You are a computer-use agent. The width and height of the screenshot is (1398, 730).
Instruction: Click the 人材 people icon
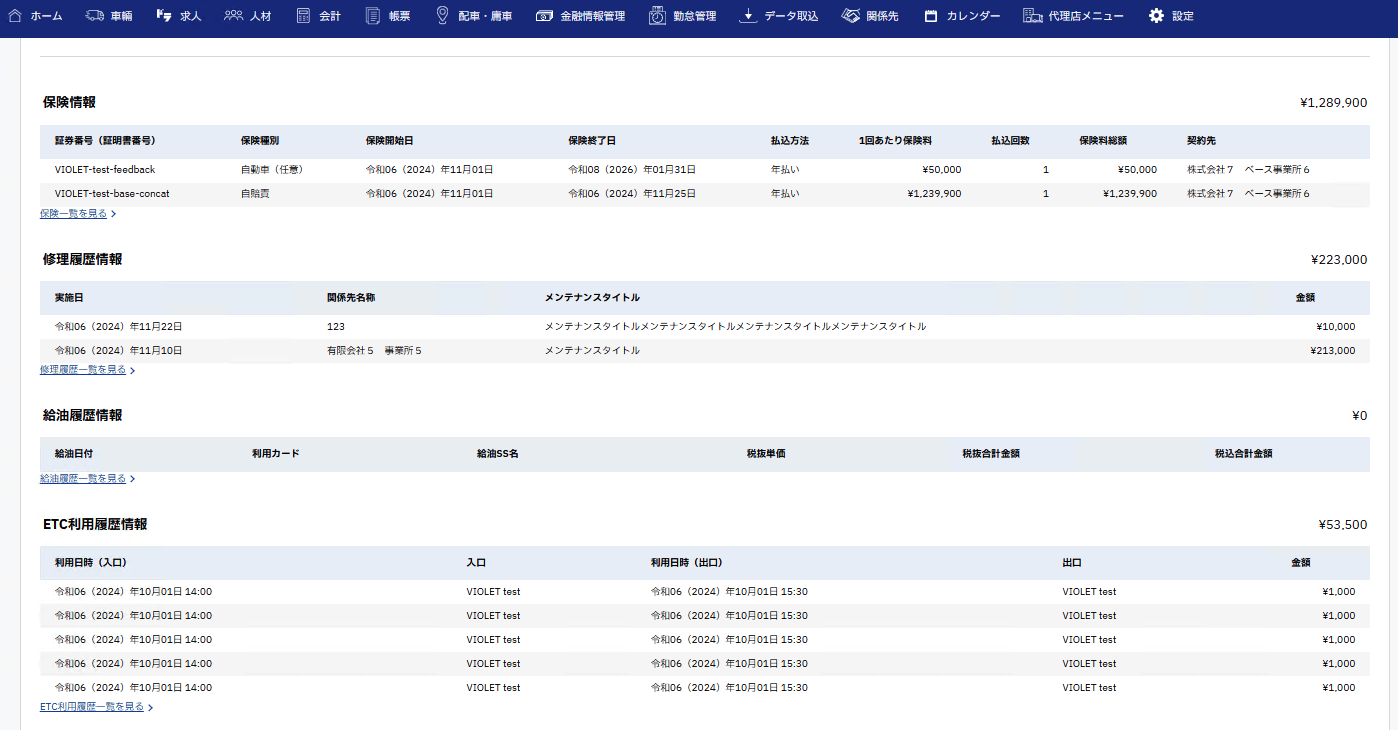233,16
